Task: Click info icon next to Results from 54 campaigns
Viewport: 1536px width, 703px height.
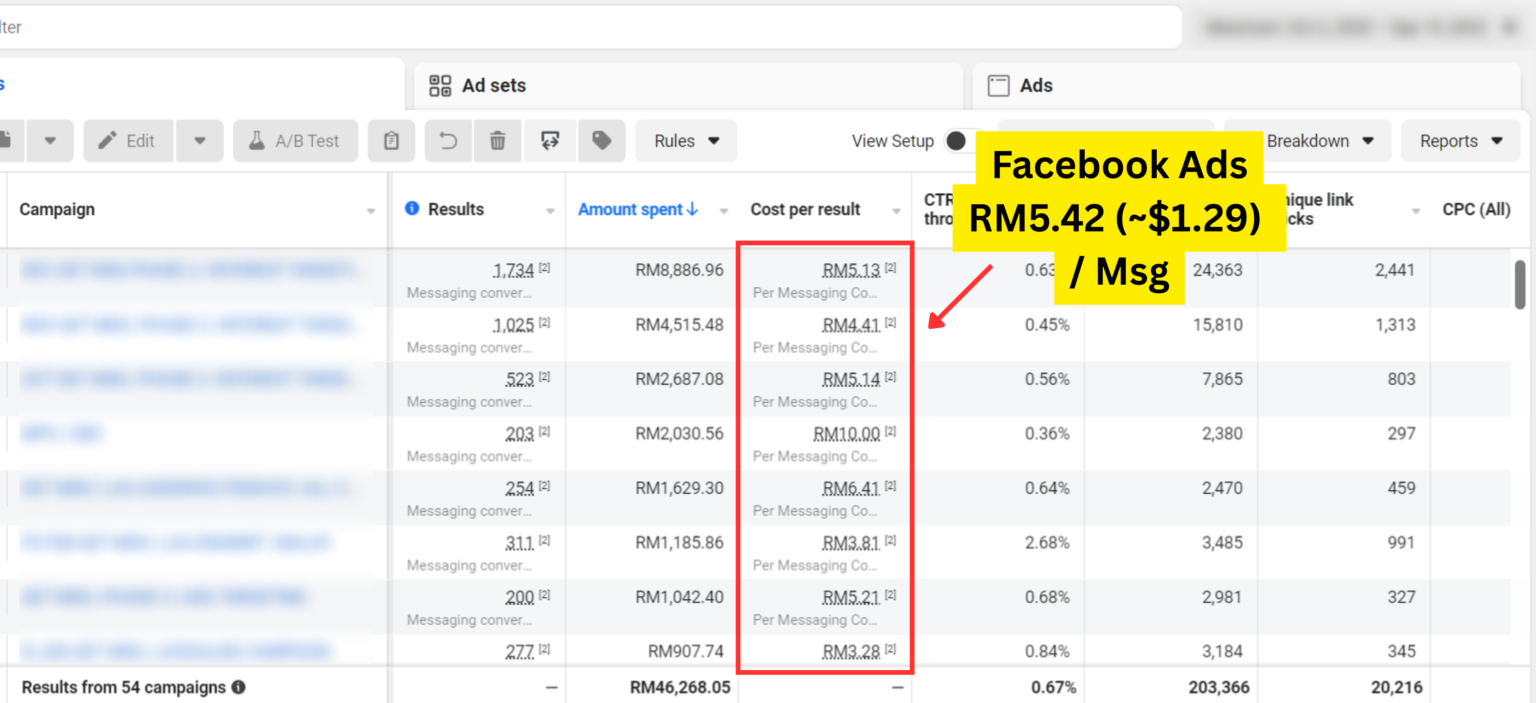Action: click(x=239, y=688)
